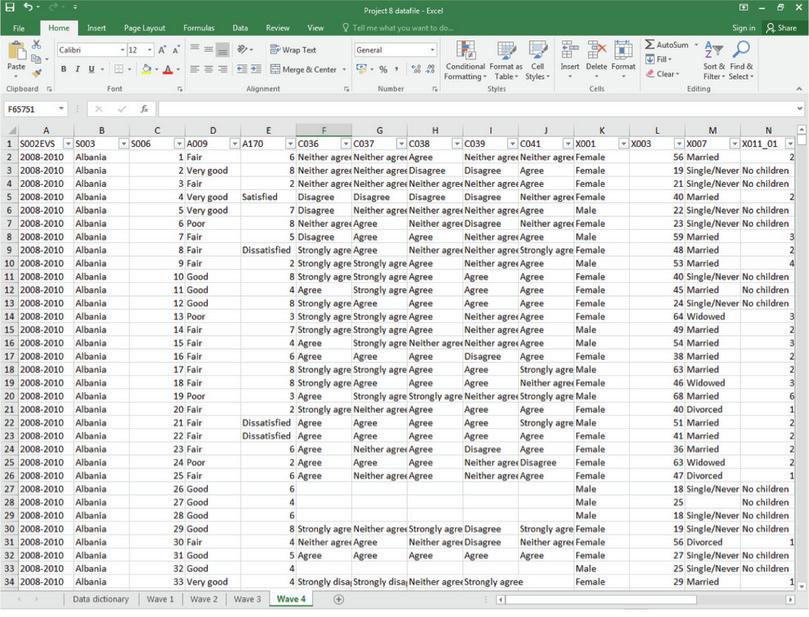The image size is (809, 617).
Task: Switch to Page Layout tab
Action: pos(144,28)
